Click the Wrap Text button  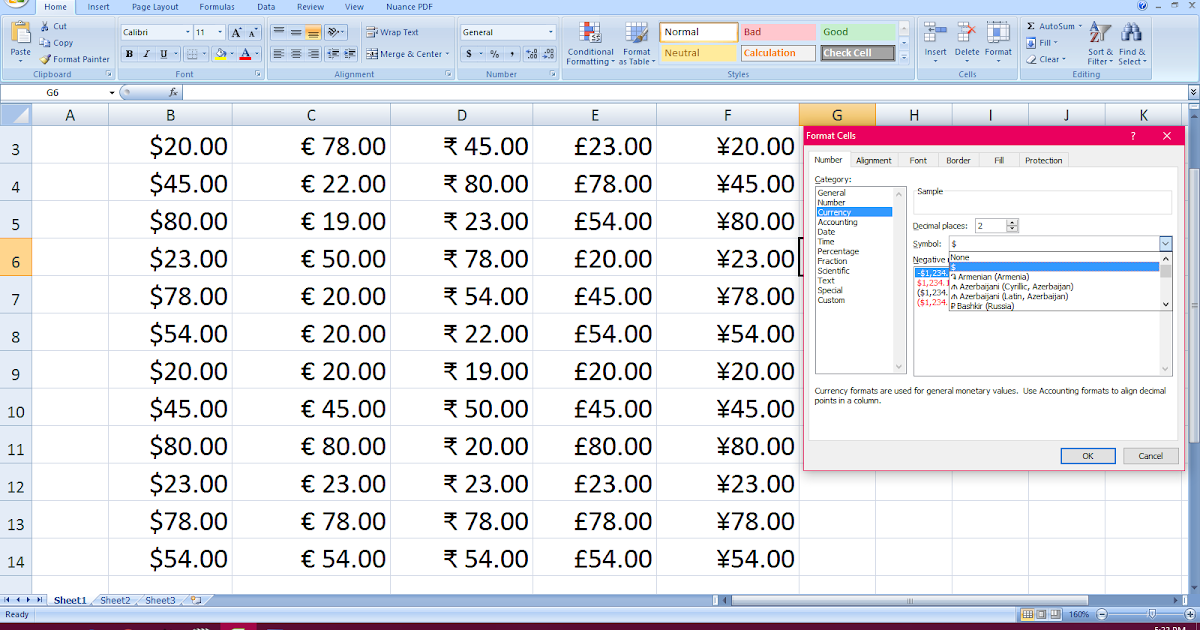pyautogui.click(x=392, y=32)
